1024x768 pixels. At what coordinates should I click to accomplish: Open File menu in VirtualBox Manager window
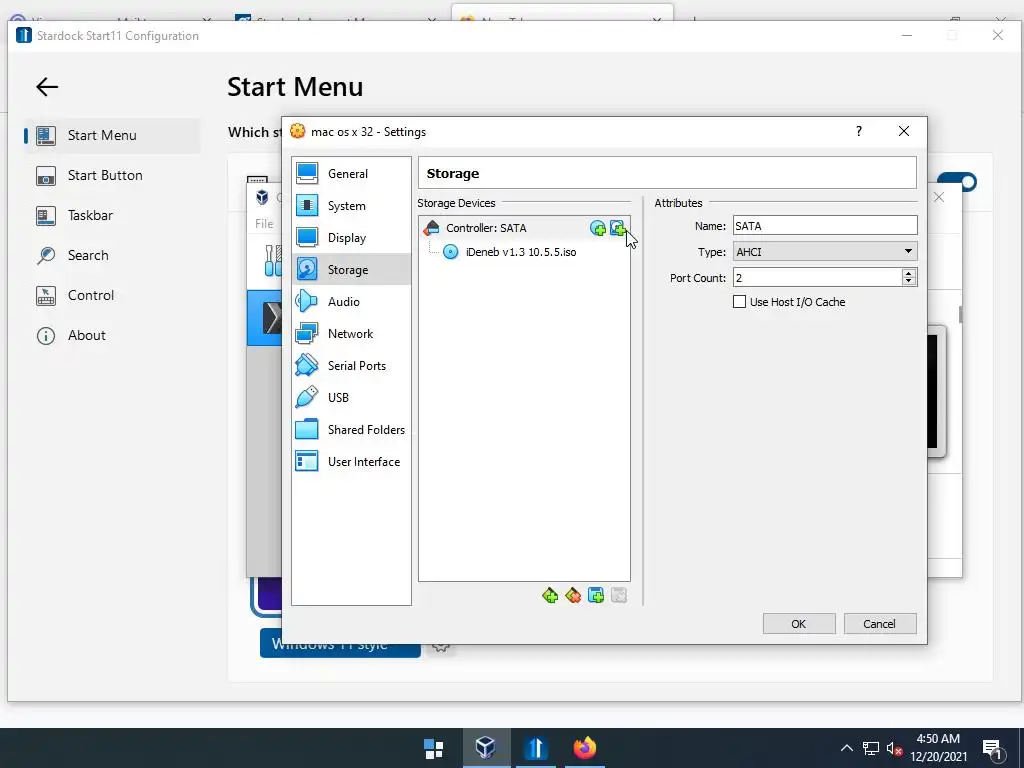pos(264,223)
